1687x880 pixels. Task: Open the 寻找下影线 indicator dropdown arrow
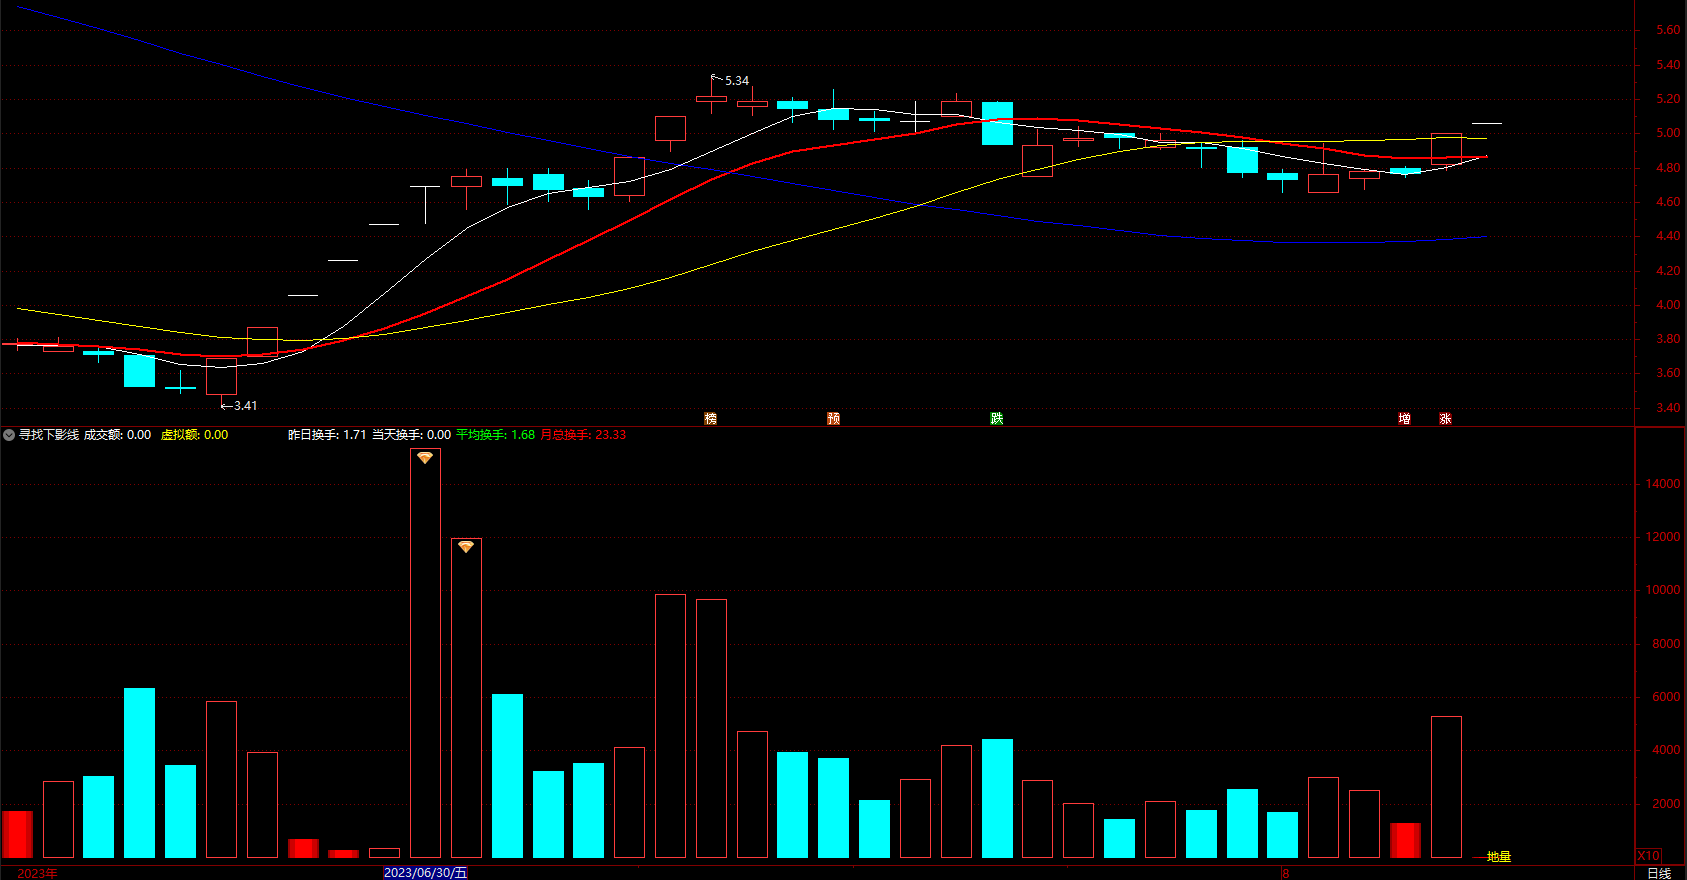point(9,435)
